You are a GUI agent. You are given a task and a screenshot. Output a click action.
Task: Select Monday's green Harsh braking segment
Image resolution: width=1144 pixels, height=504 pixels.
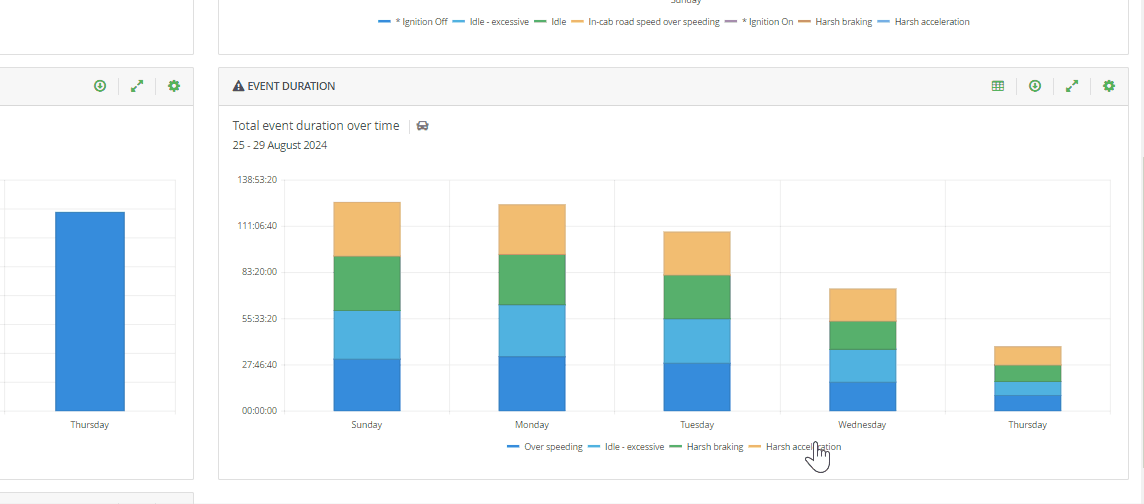(x=532, y=279)
